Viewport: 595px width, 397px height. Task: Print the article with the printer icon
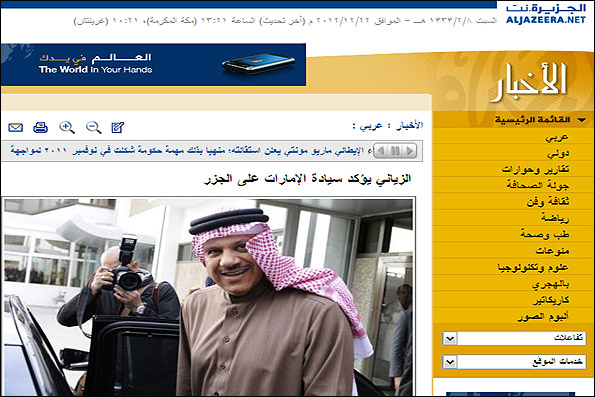coord(41,127)
